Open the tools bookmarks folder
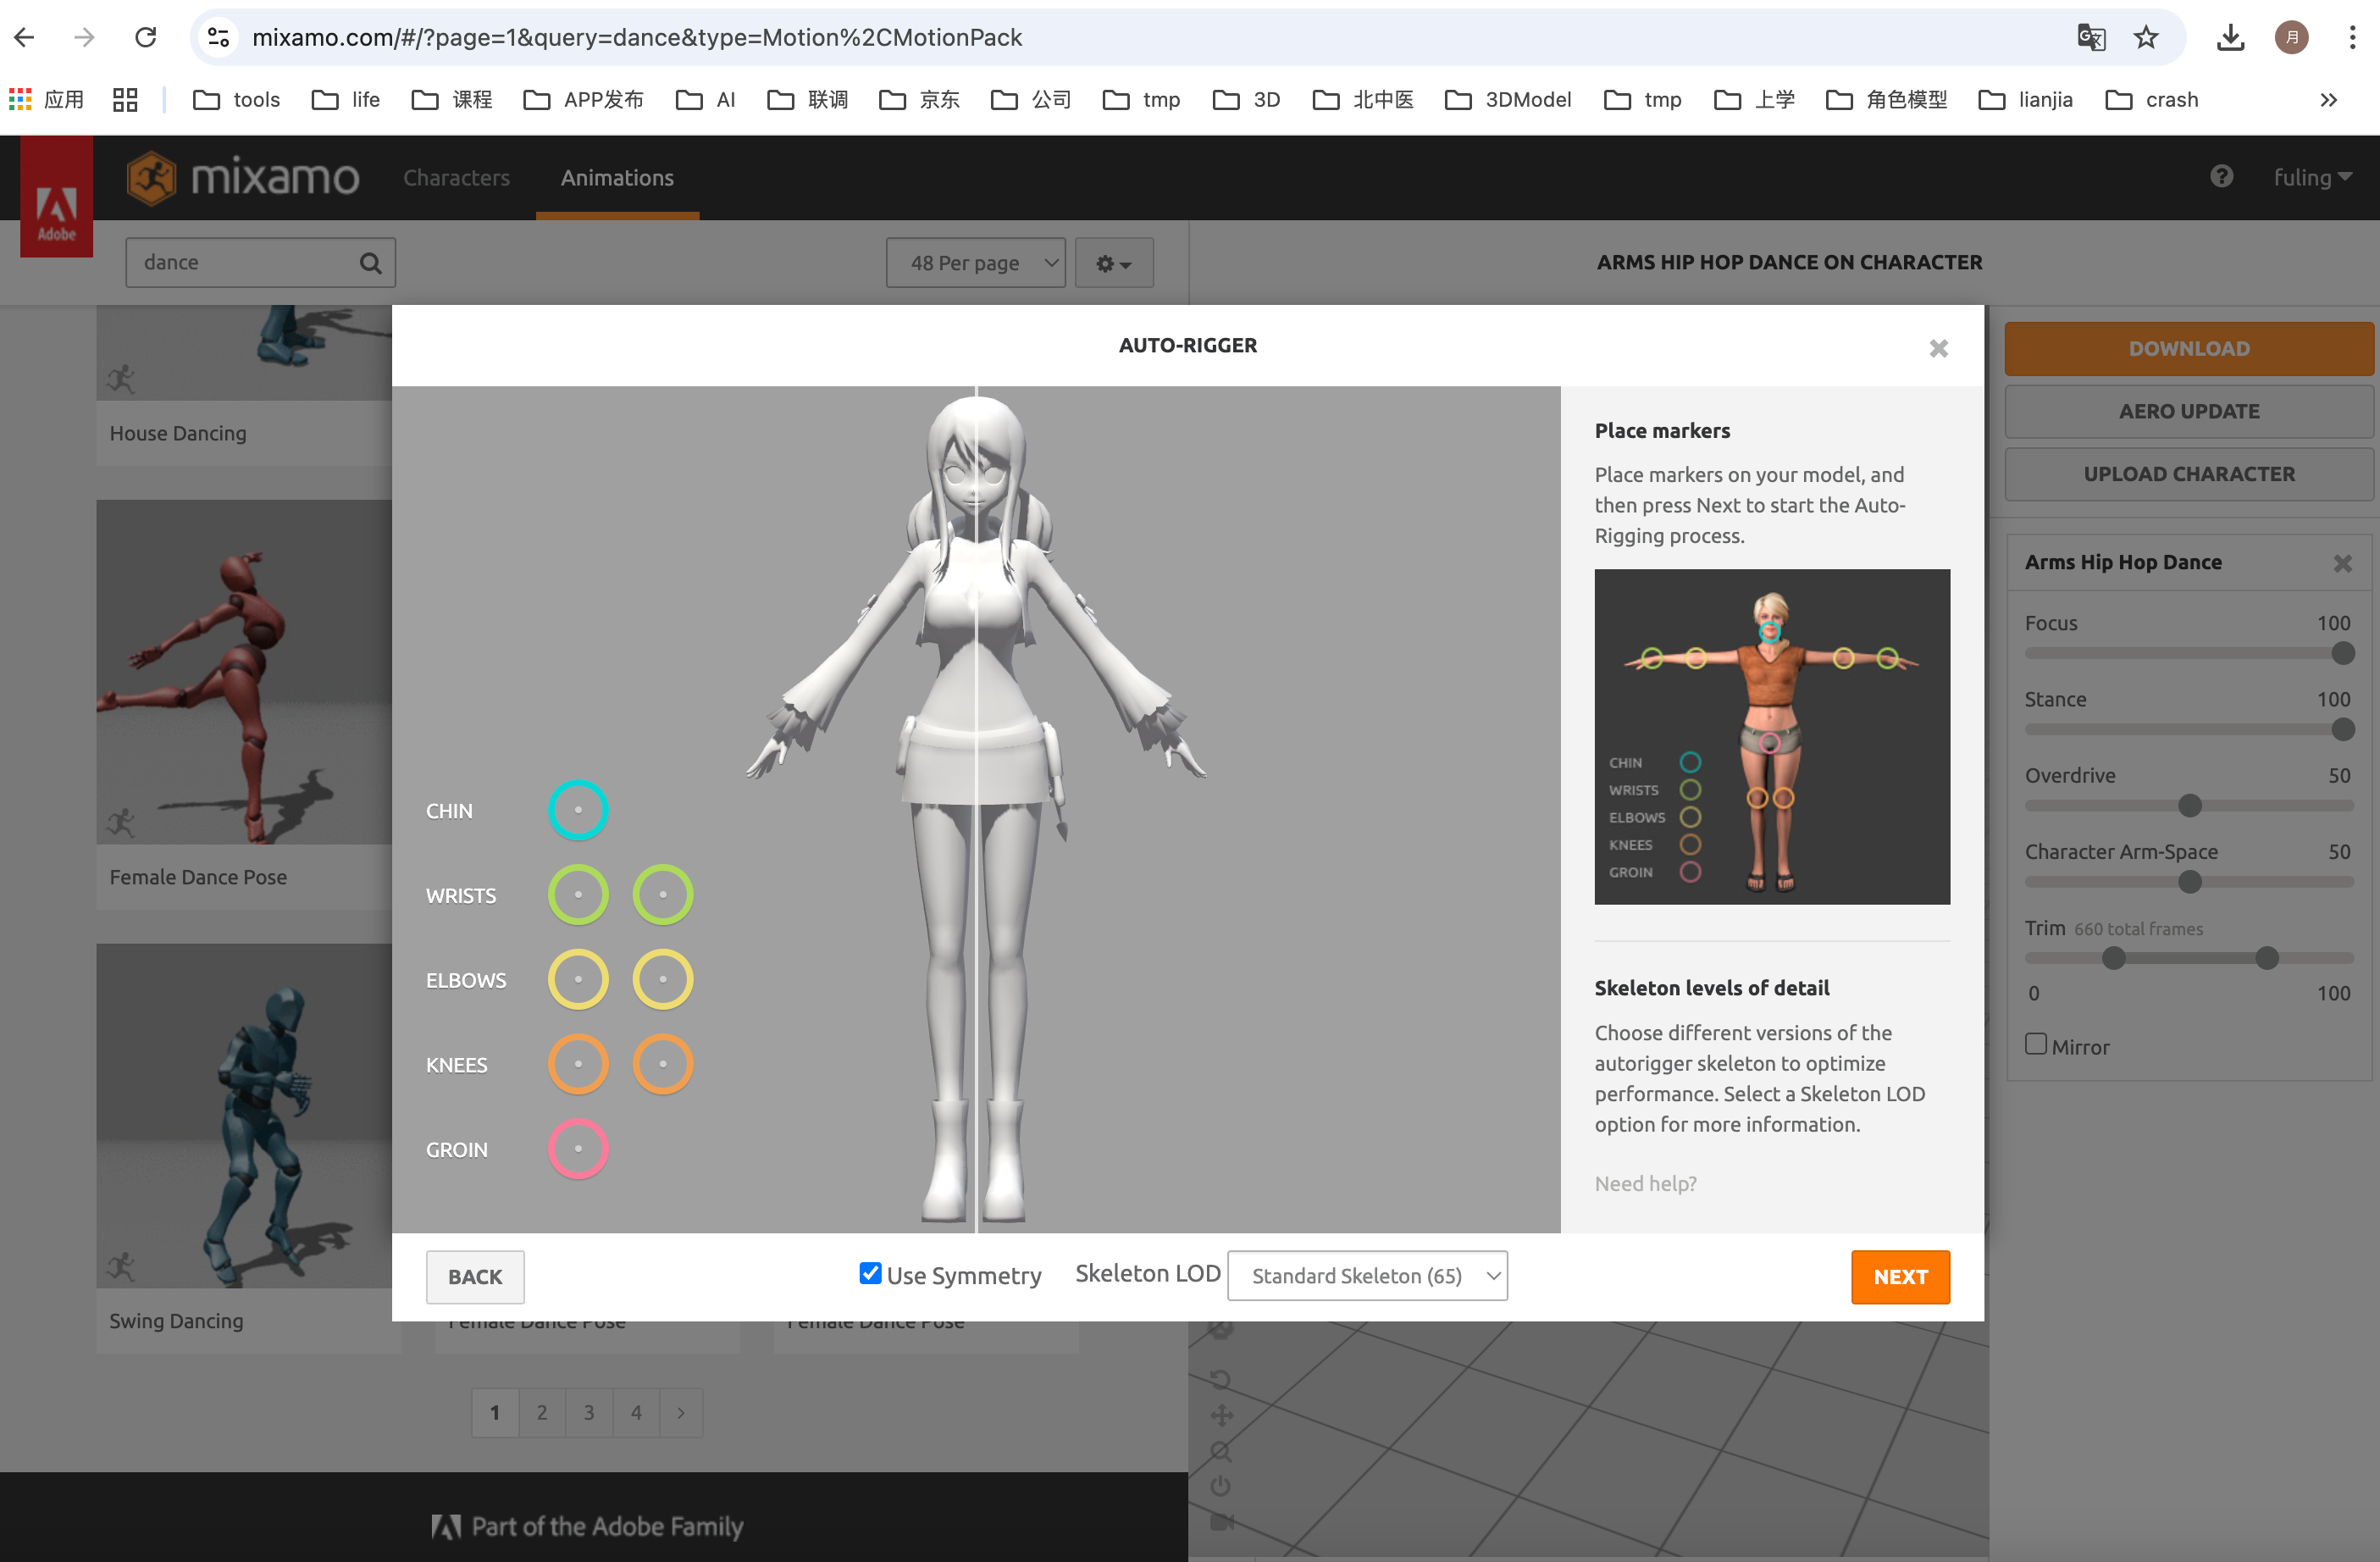Viewport: 2380px width, 1562px height. (x=236, y=99)
